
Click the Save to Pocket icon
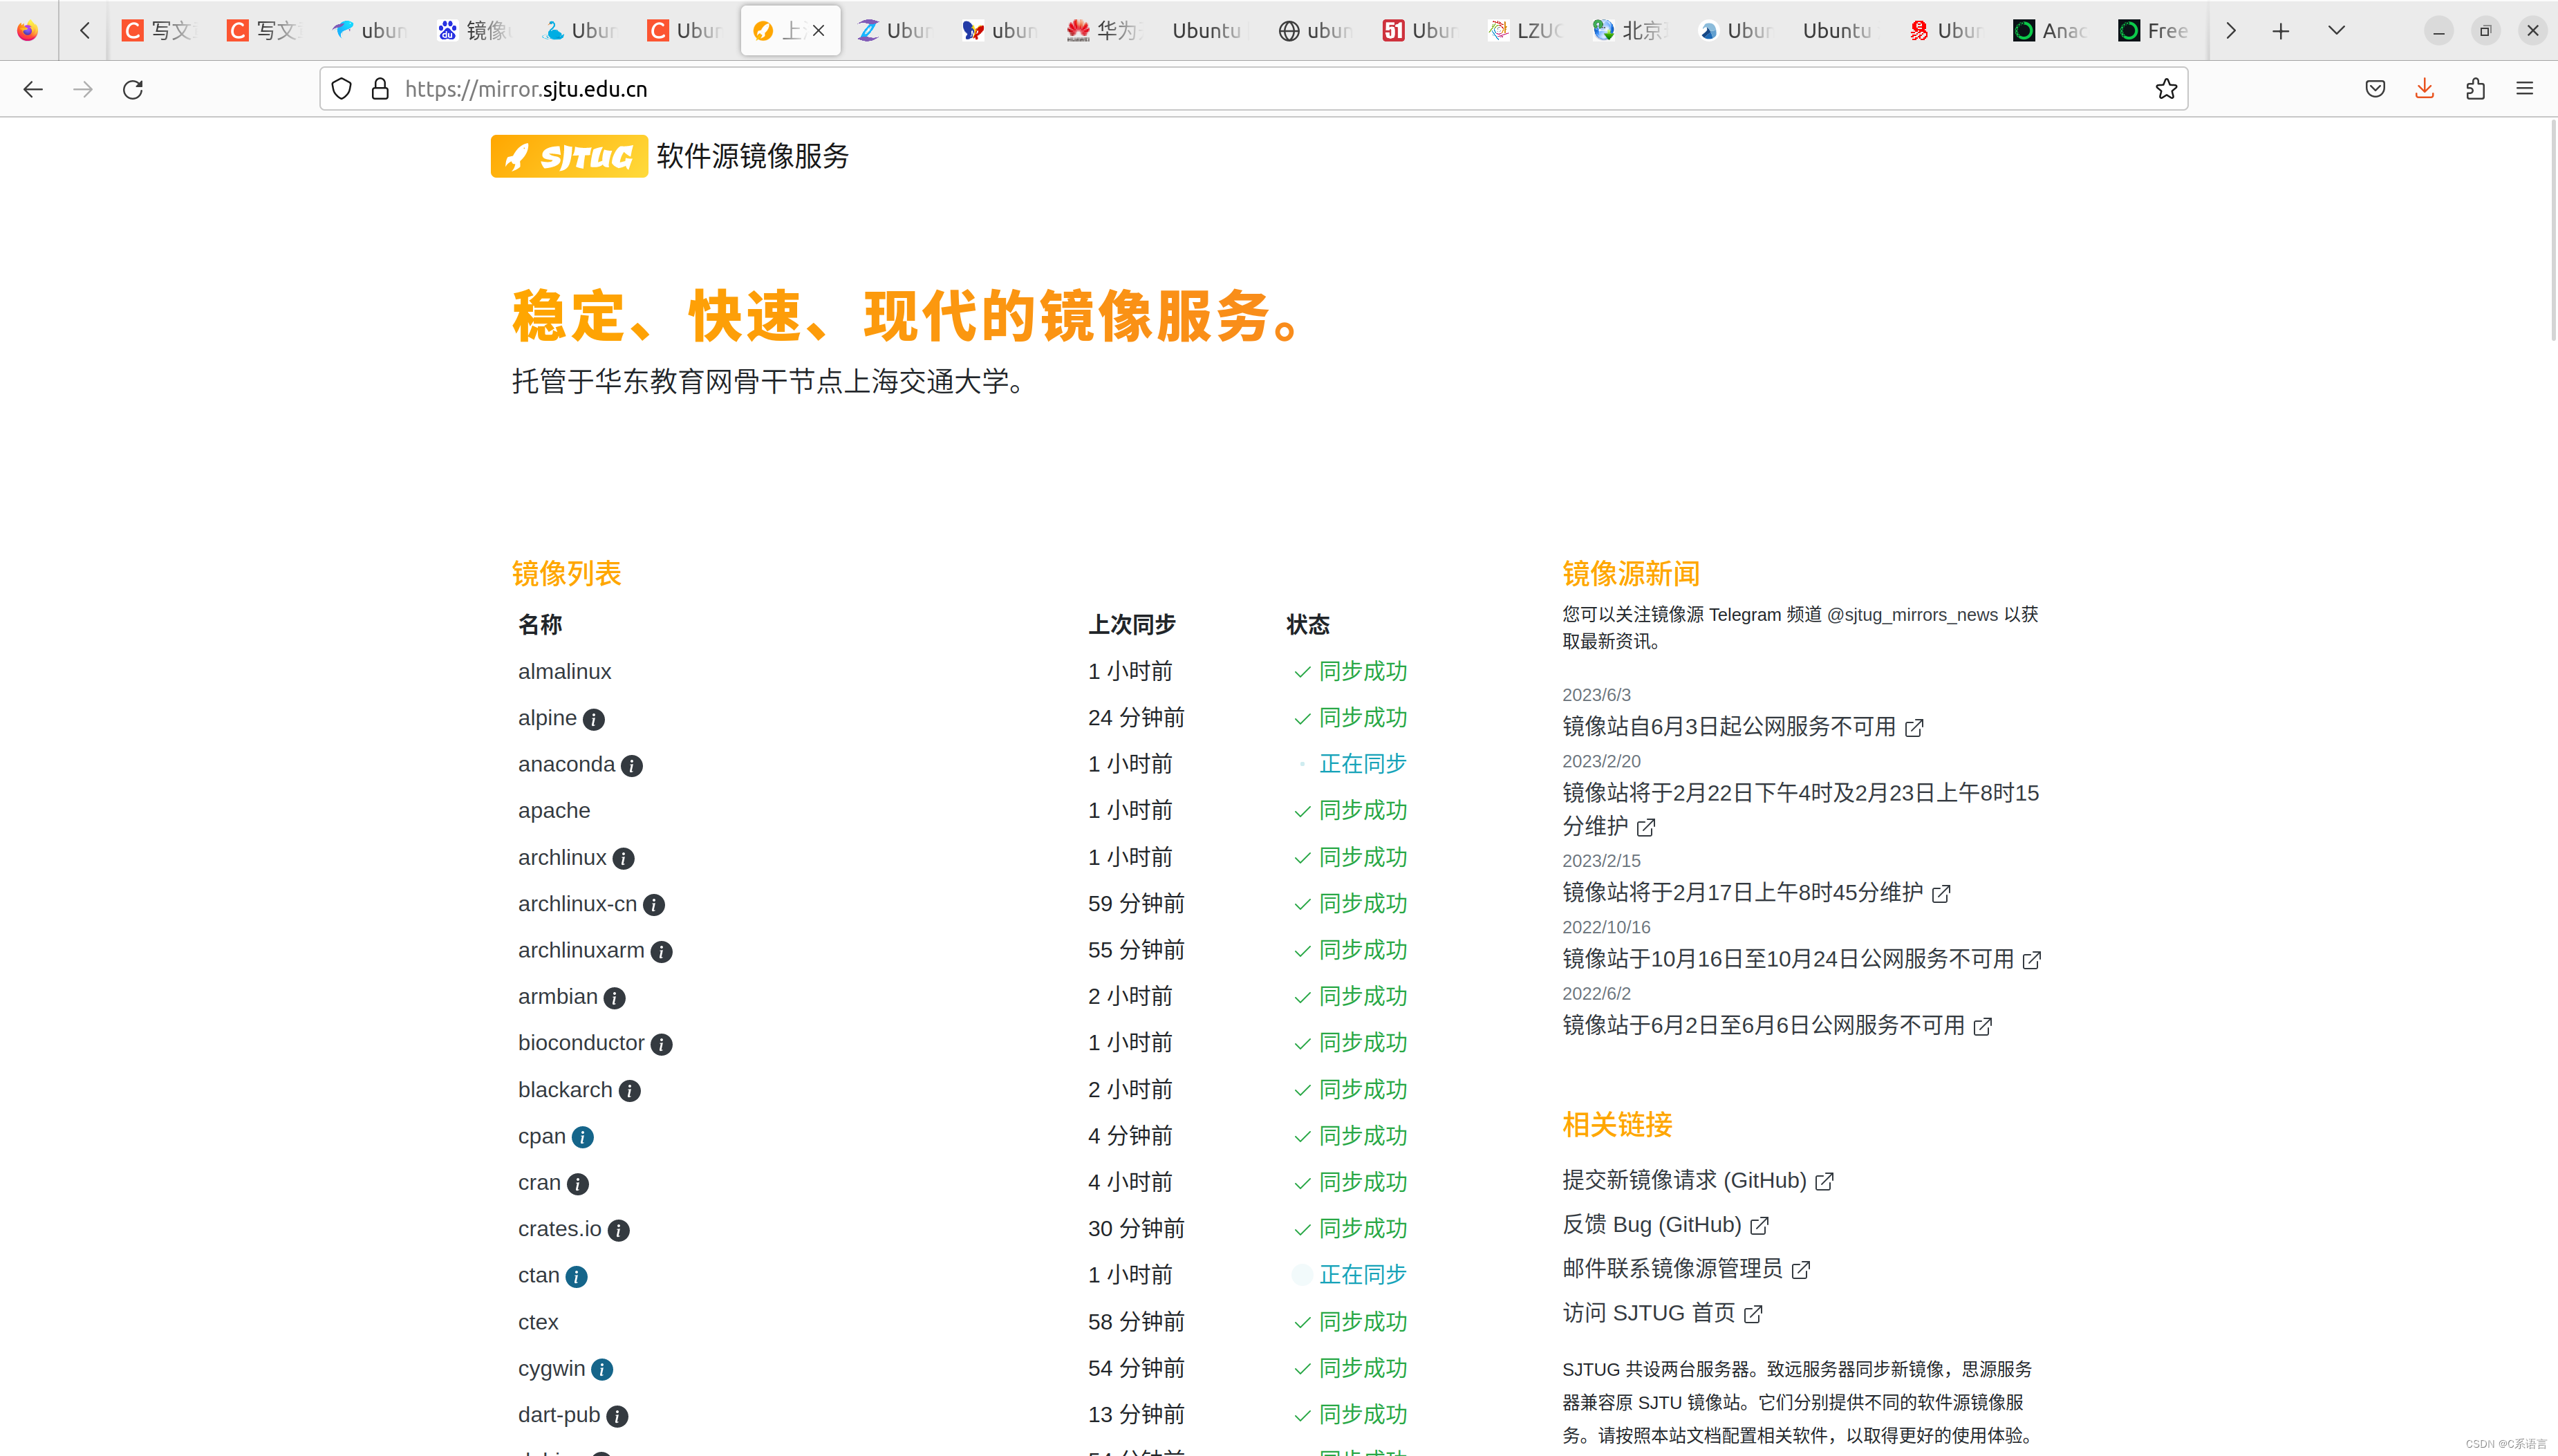coord(2375,89)
